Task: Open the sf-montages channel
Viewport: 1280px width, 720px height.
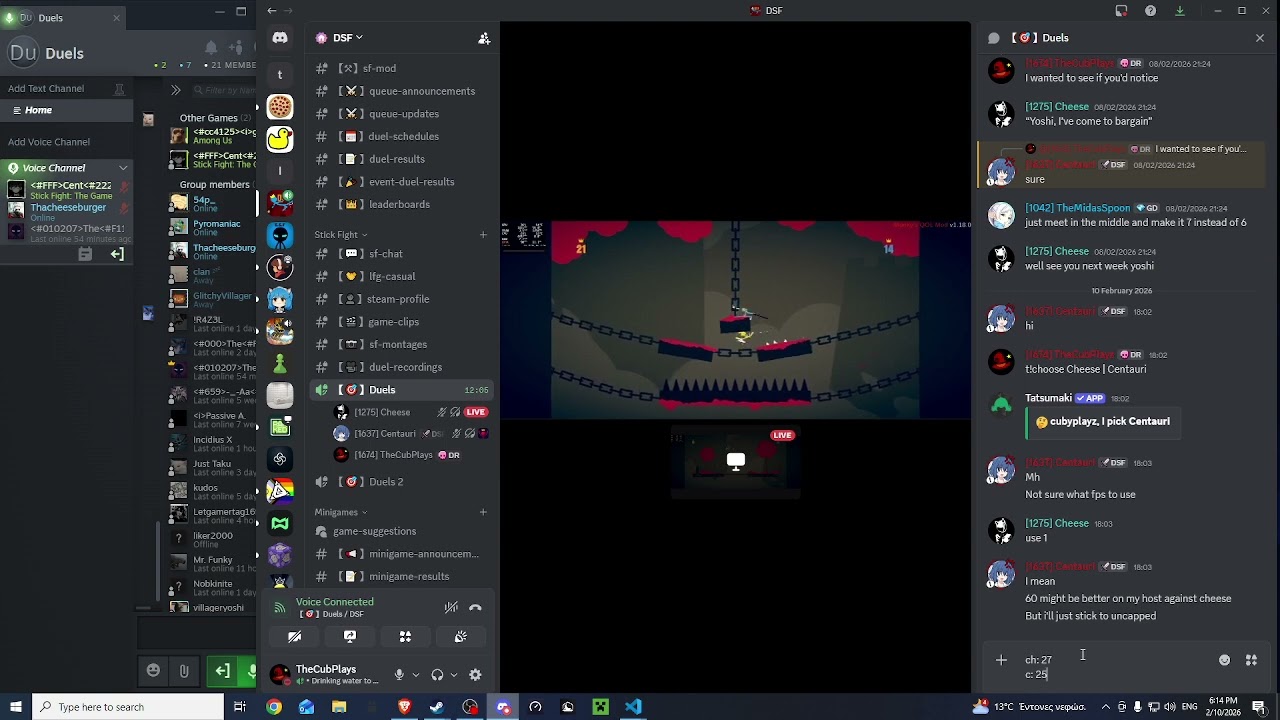Action: point(401,344)
